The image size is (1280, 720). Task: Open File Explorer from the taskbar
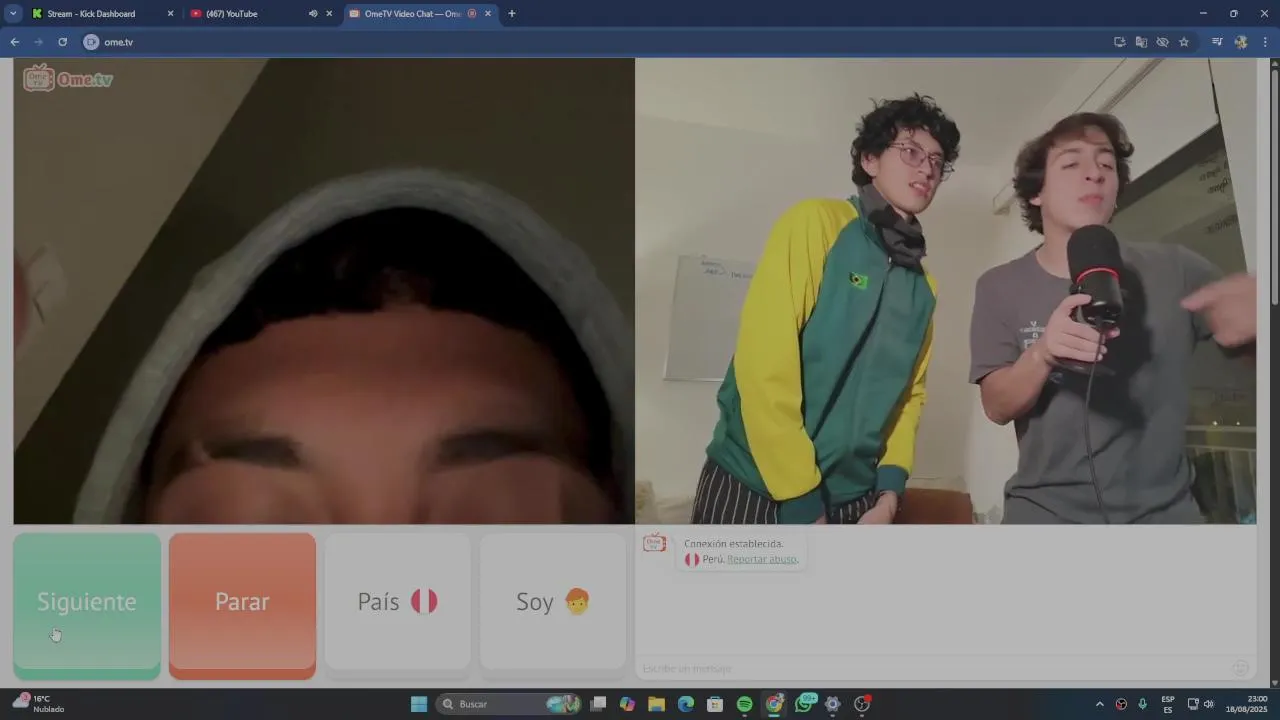click(656, 704)
